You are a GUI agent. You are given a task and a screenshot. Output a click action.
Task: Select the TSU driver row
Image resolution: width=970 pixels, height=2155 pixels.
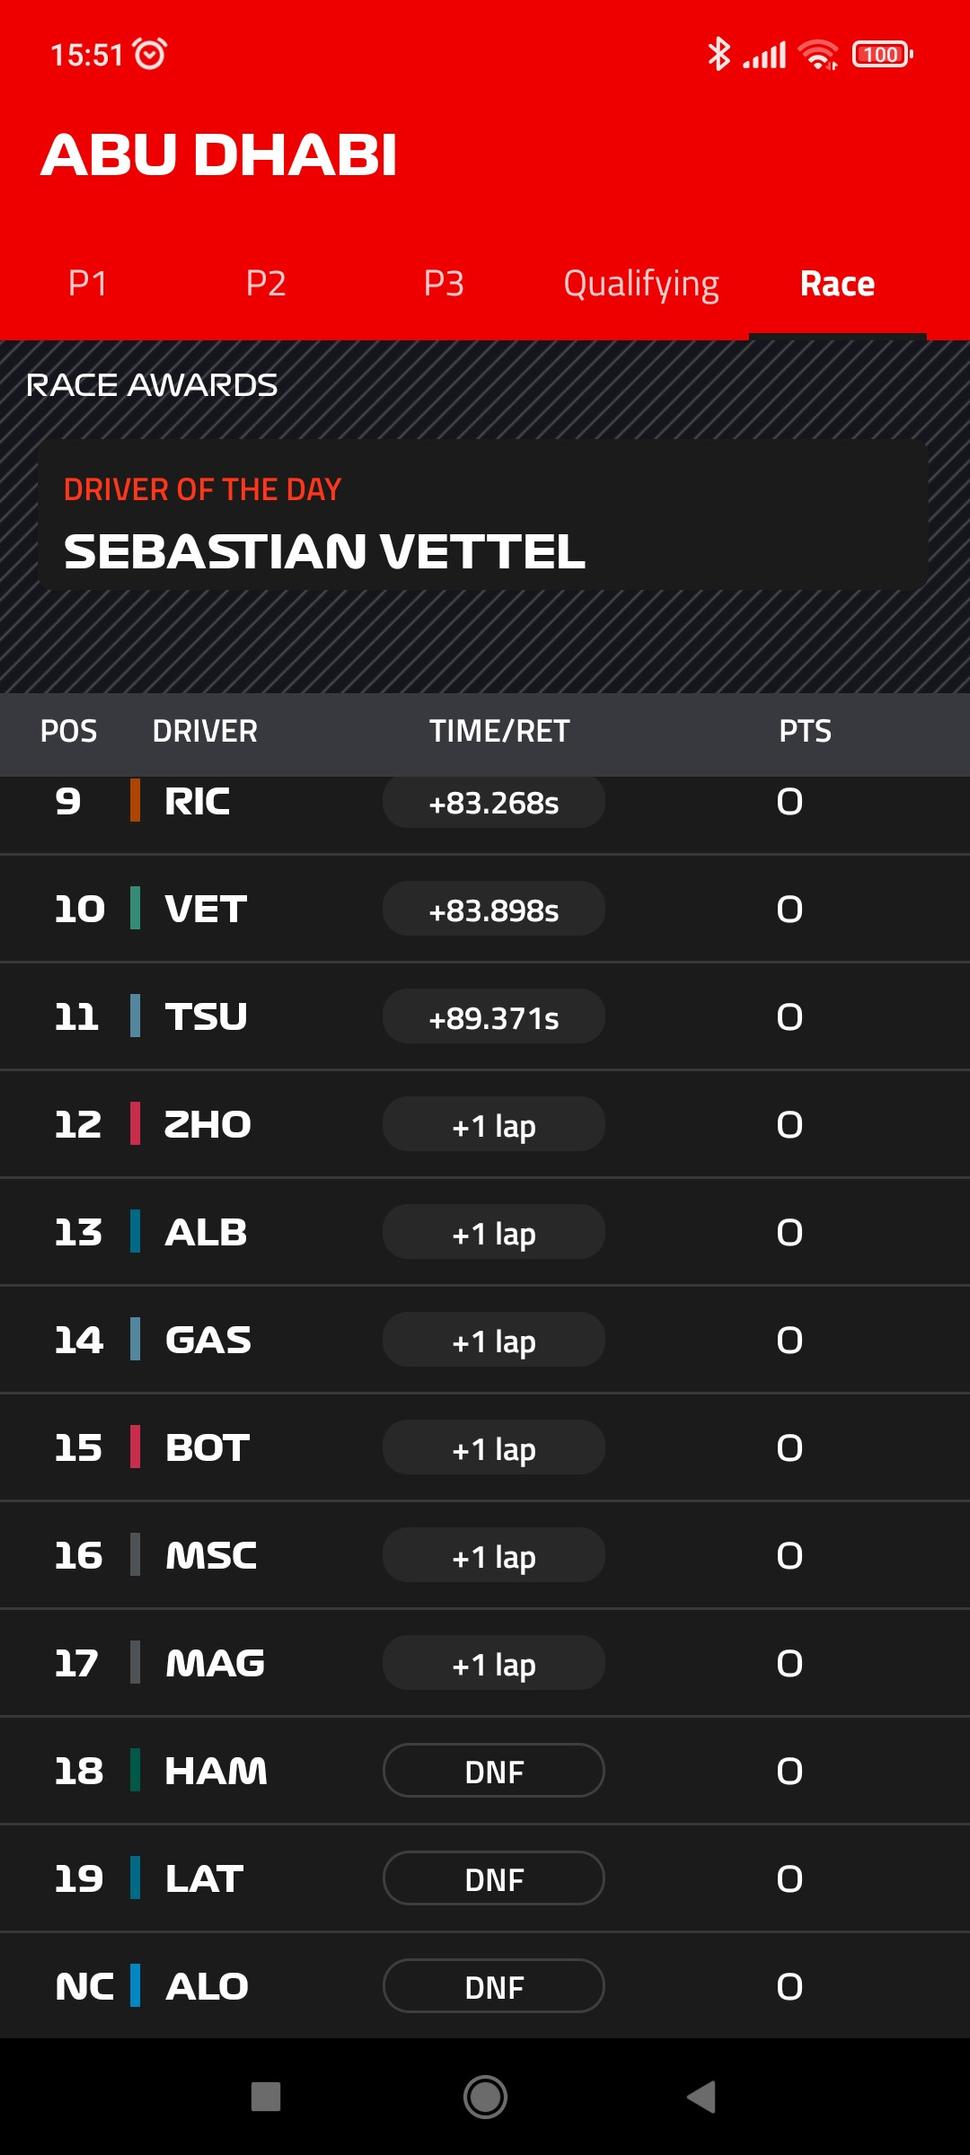(x=485, y=1017)
